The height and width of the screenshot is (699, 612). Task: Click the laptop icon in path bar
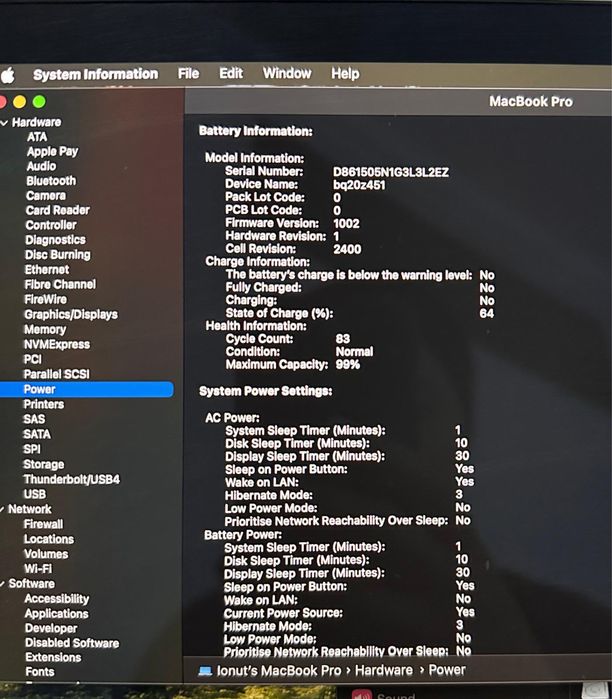[205, 671]
